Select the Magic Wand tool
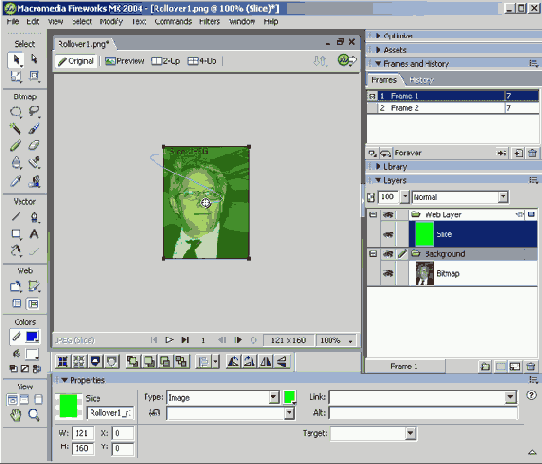The width and height of the screenshot is (542, 464). pyautogui.click(x=15, y=129)
